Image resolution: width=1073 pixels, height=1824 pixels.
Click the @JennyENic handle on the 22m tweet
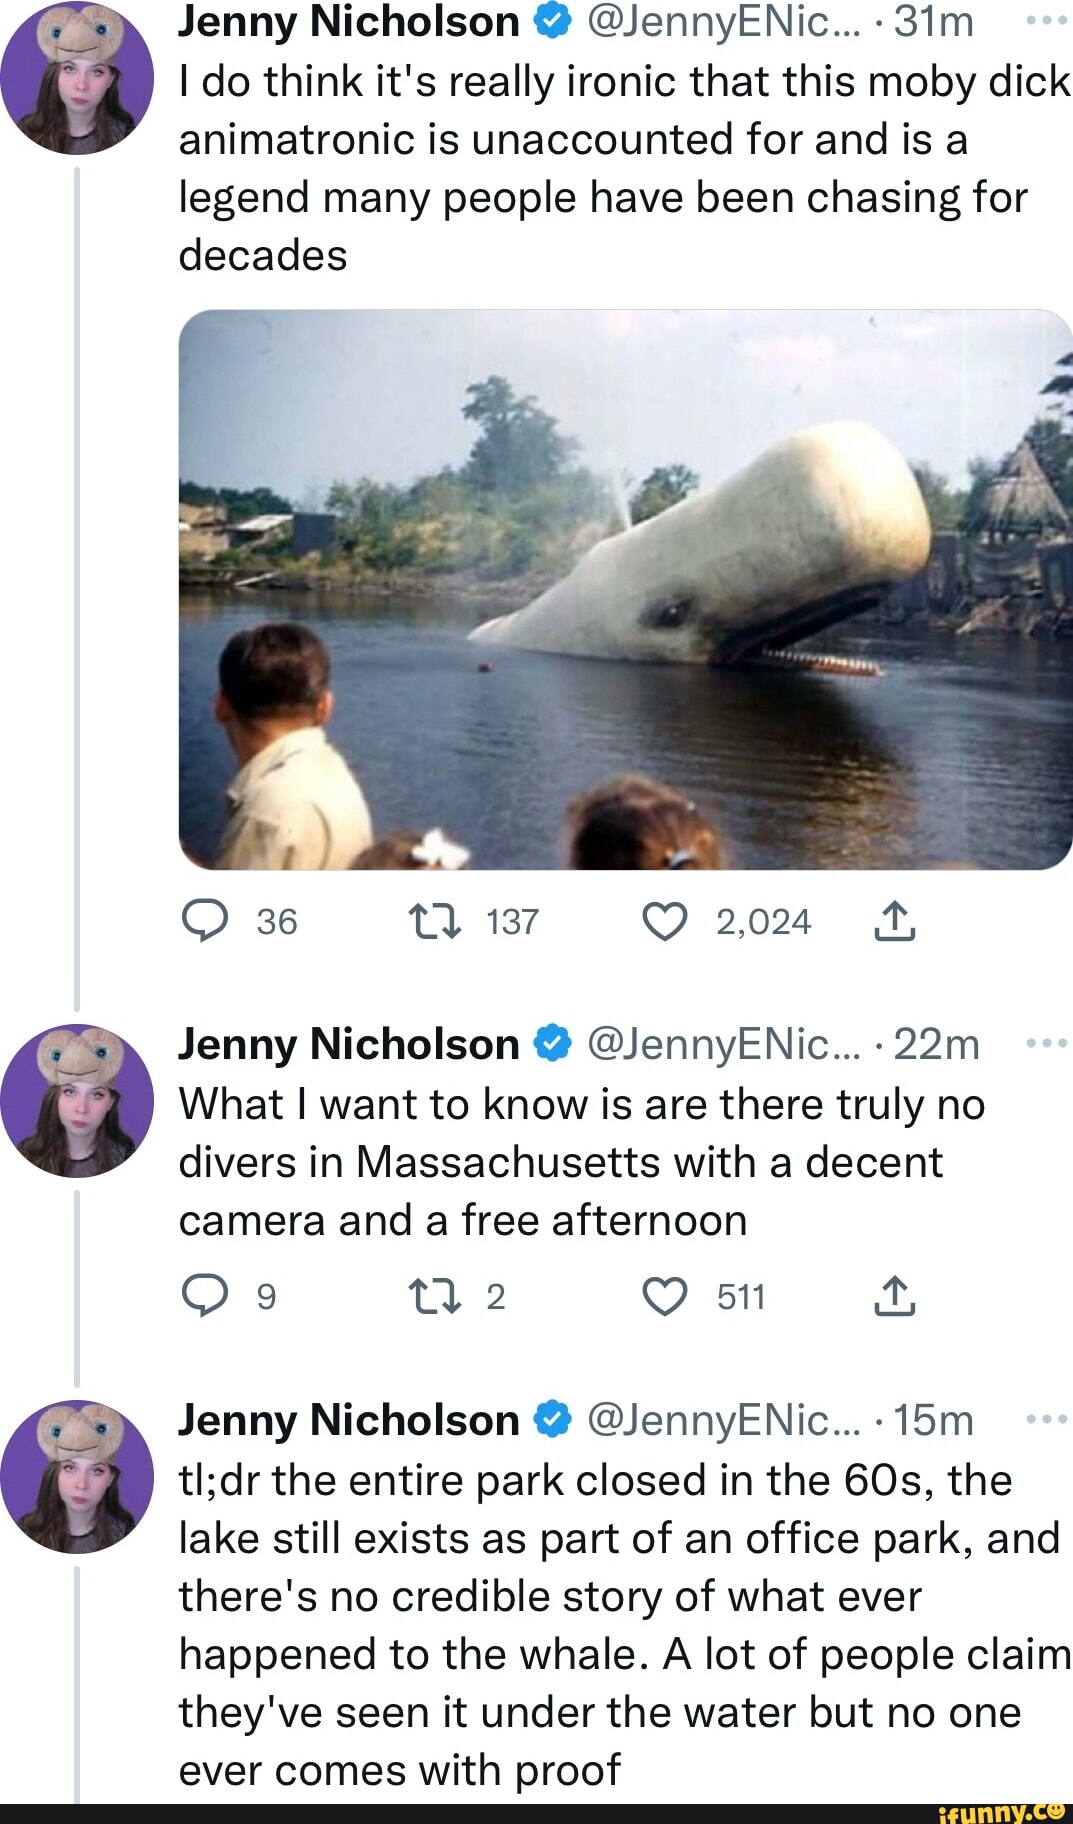coord(723,1044)
